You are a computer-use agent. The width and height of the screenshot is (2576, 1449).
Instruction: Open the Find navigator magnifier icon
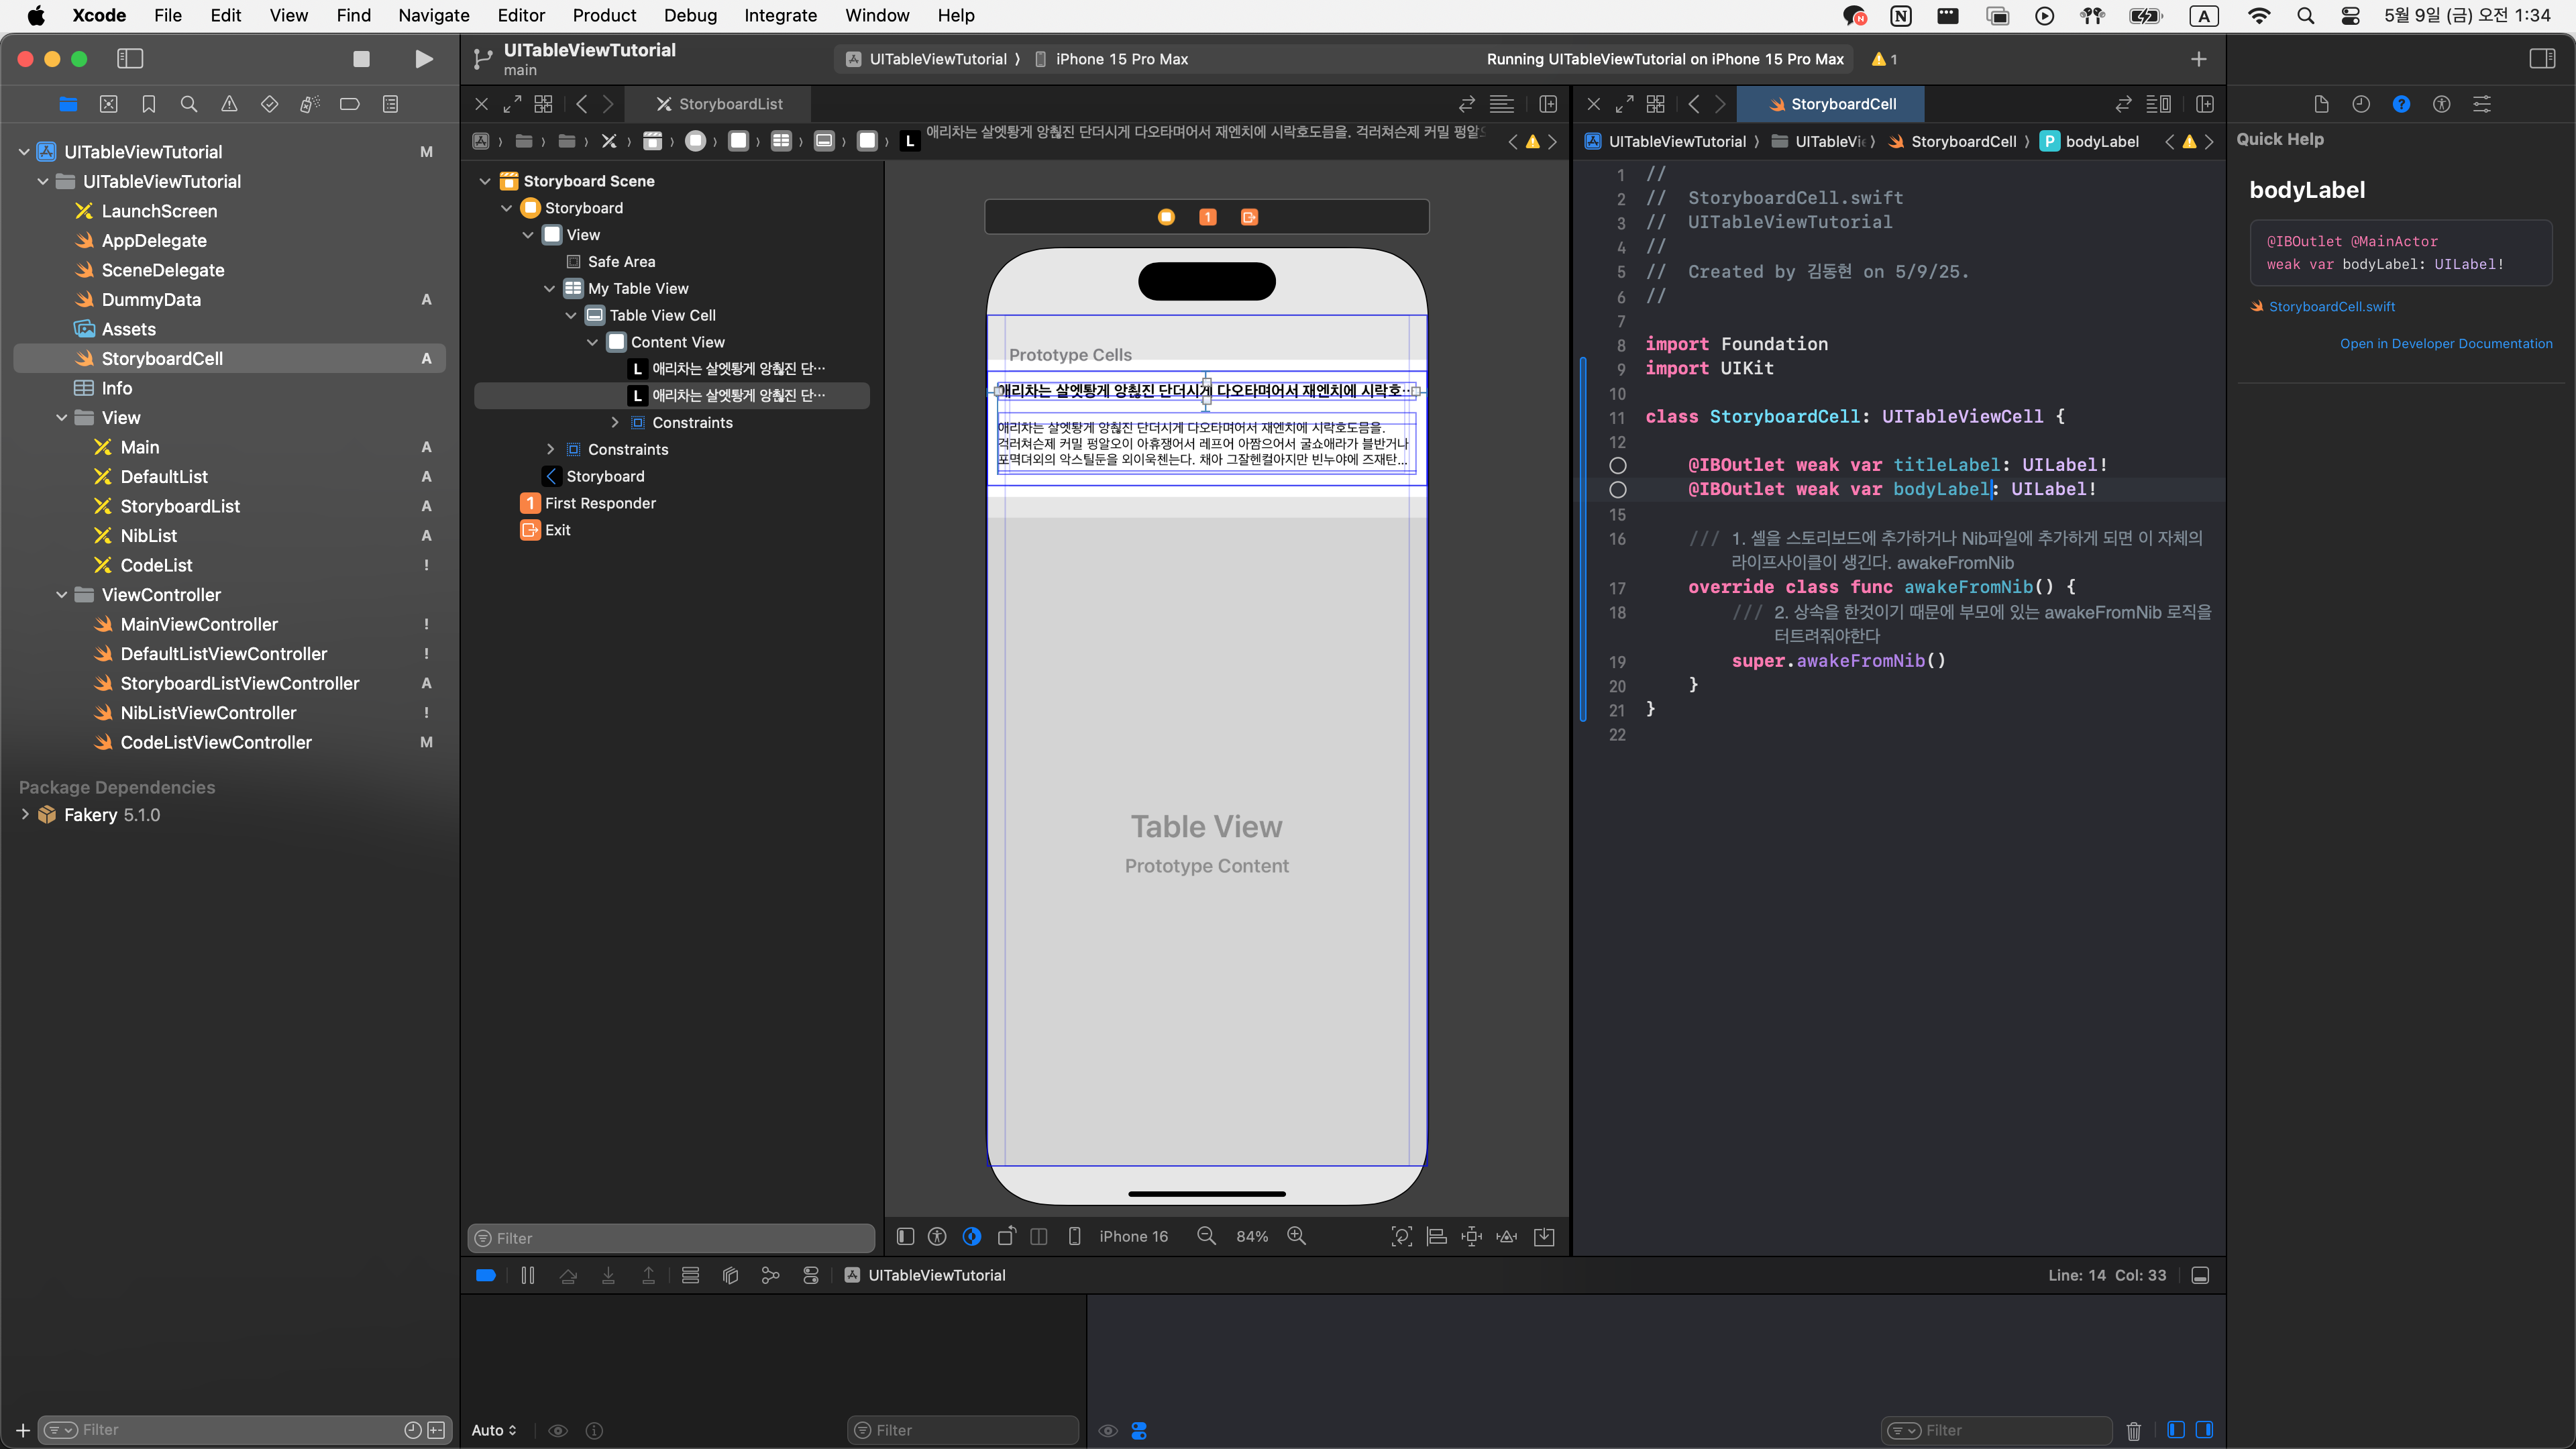pos(189,104)
